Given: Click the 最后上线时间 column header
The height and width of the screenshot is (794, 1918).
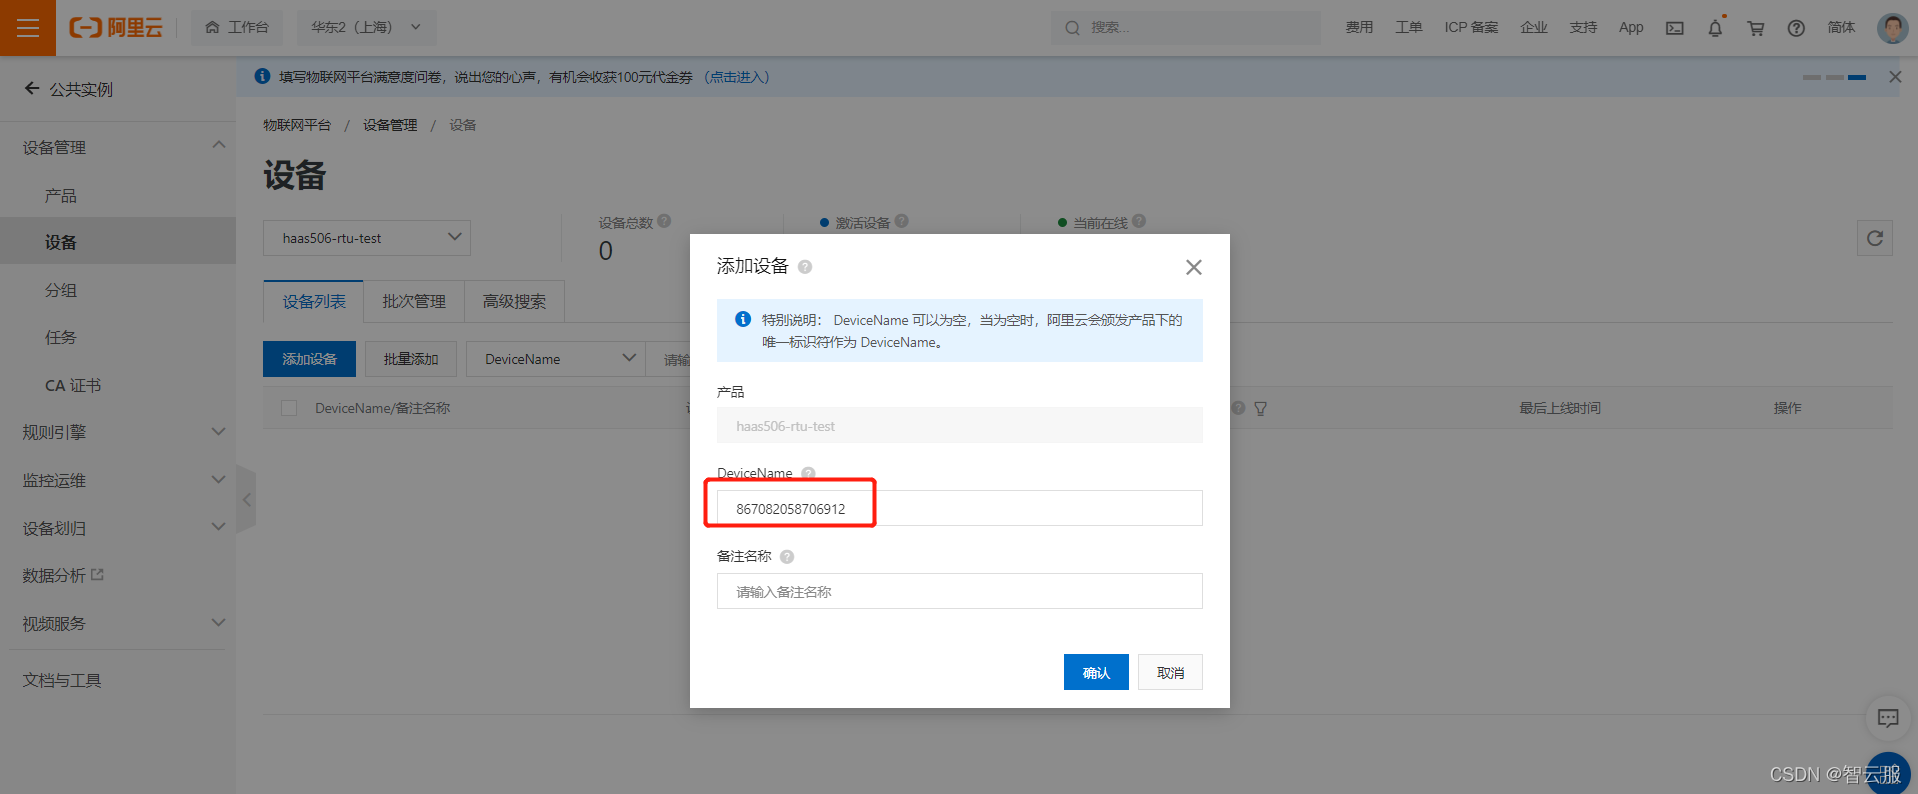Looking at the screenshot, I should pos(1560,408).
